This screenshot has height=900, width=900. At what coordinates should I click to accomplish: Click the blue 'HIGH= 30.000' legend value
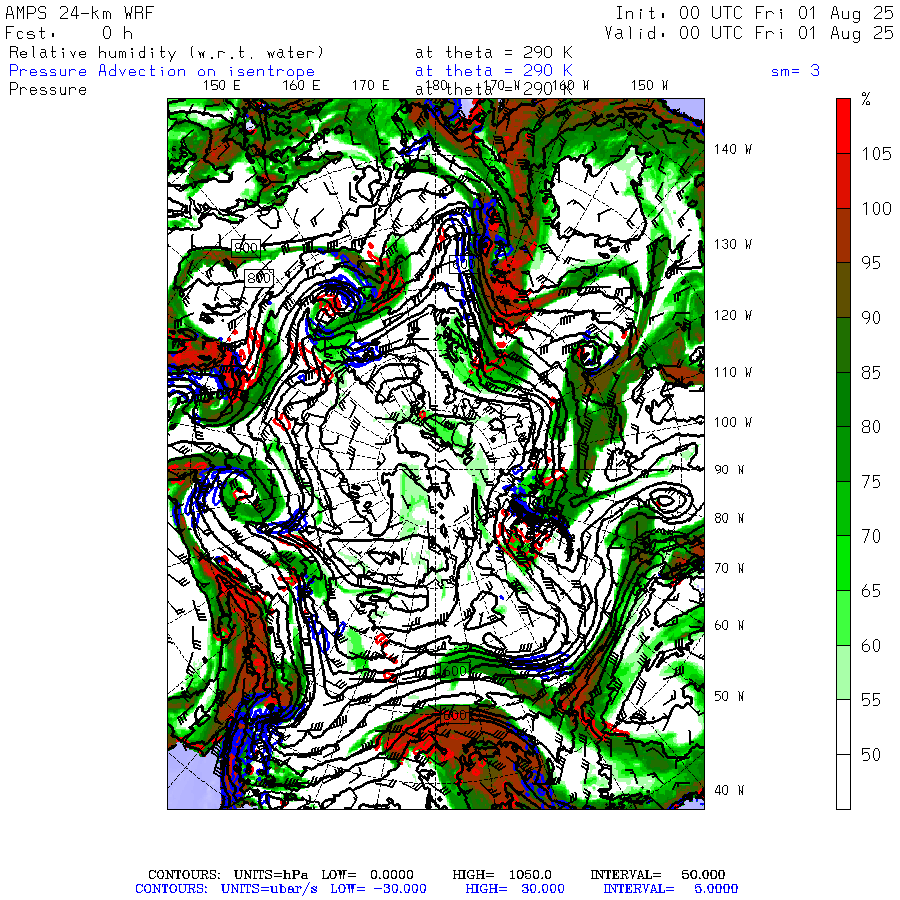(515, 889)
